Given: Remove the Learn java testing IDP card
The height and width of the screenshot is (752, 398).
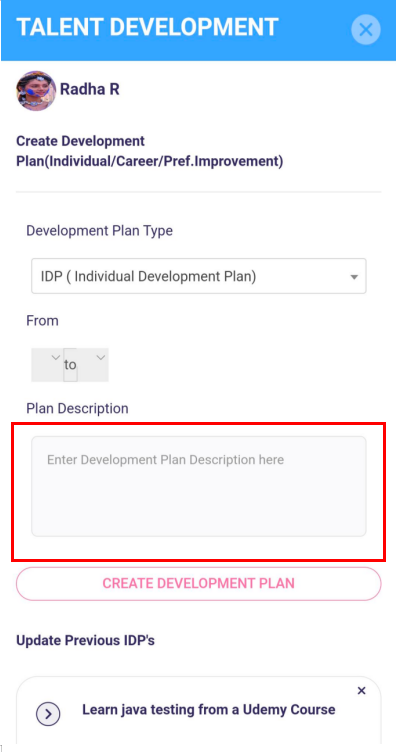Looking at the screenshot, I should click(x=362, y=691).
